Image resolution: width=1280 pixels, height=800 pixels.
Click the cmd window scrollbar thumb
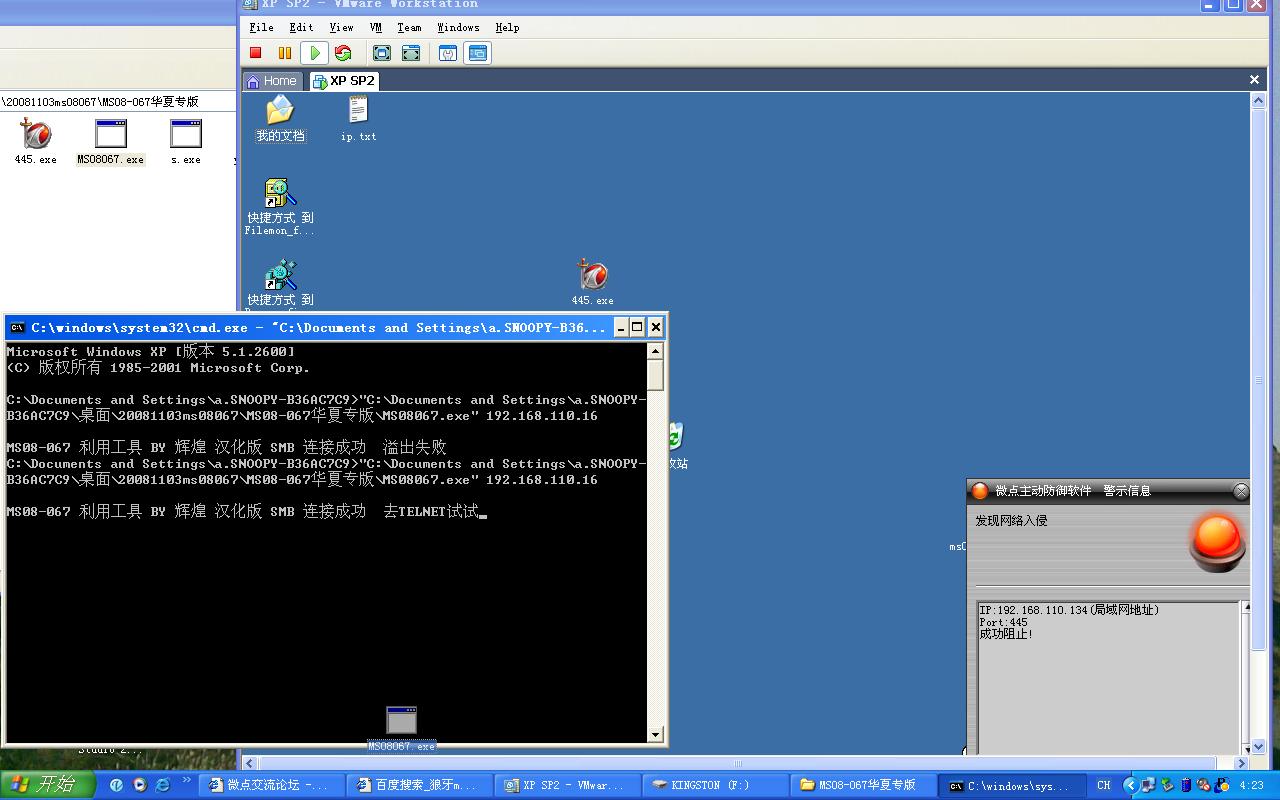655,375
